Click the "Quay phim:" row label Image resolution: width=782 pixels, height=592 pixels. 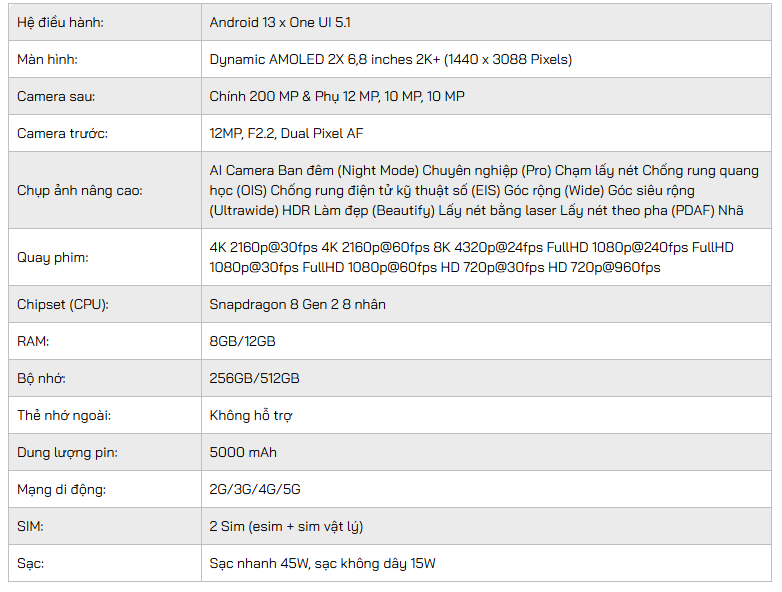[x=53, y=257]
